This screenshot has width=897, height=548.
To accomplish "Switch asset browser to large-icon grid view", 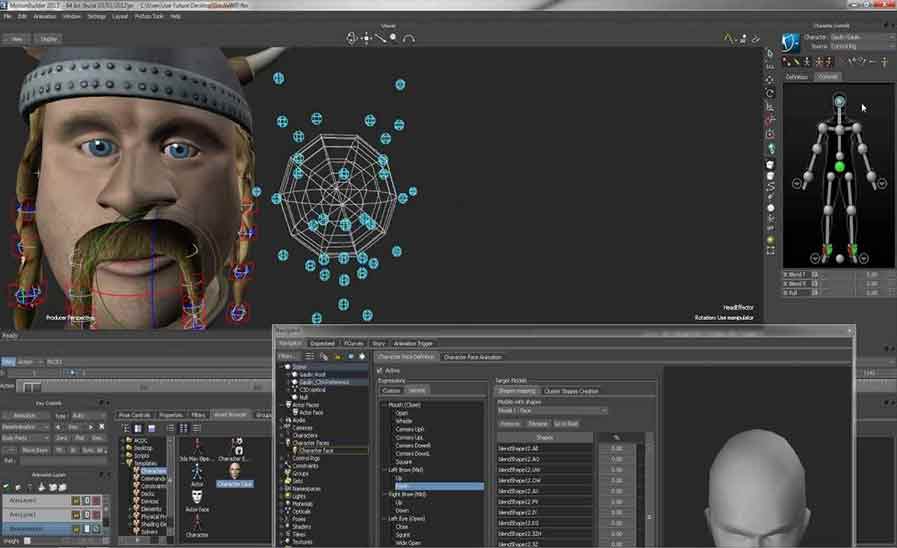I will click(x=184, y=428).
